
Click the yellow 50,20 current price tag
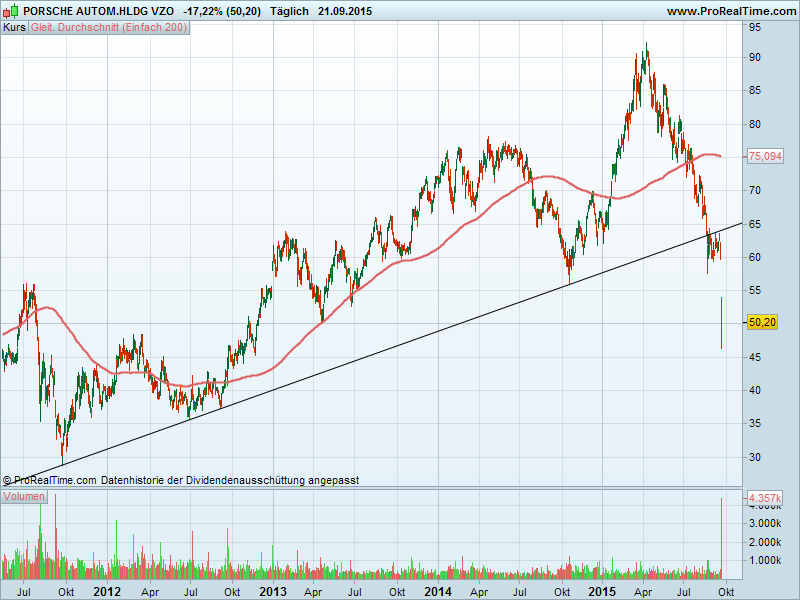click(x=762, y=323)
